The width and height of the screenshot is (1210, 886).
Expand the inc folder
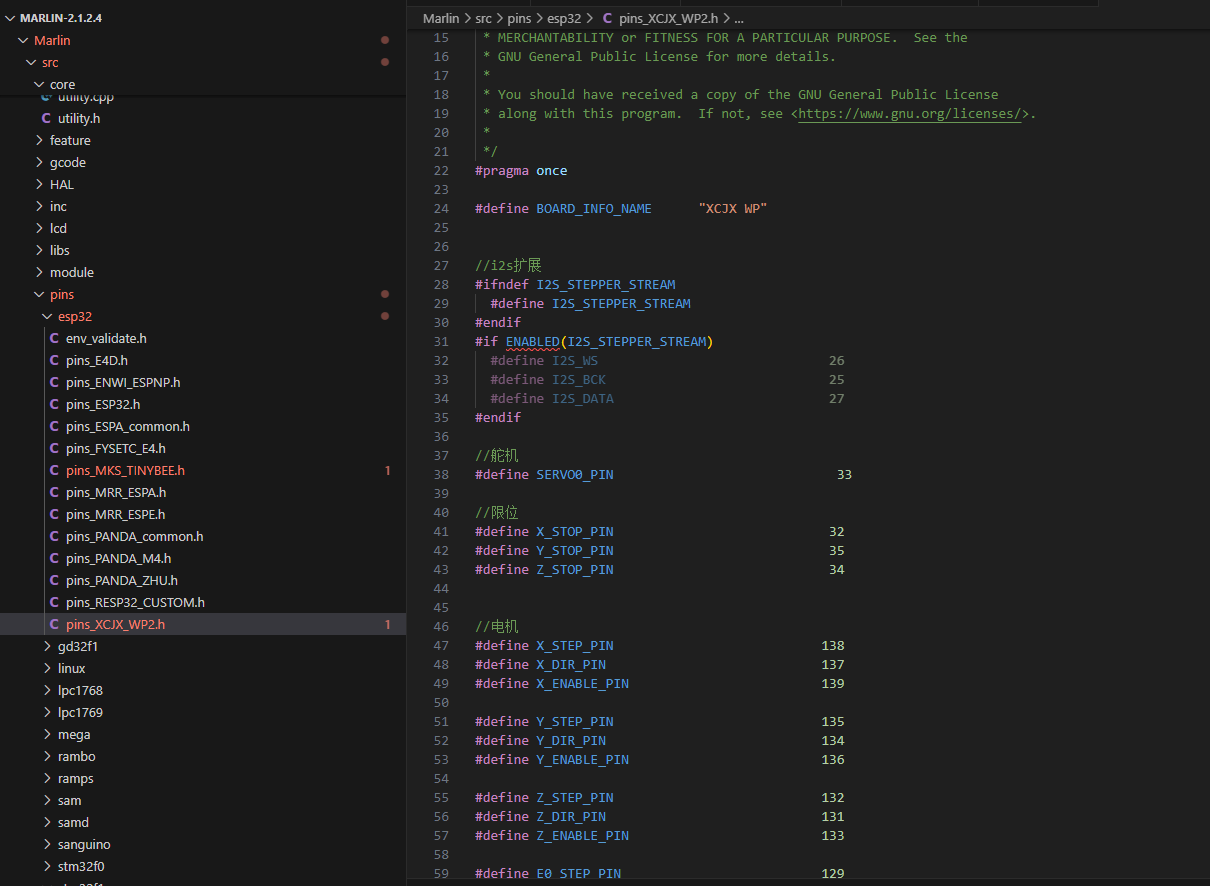[40, 206]
